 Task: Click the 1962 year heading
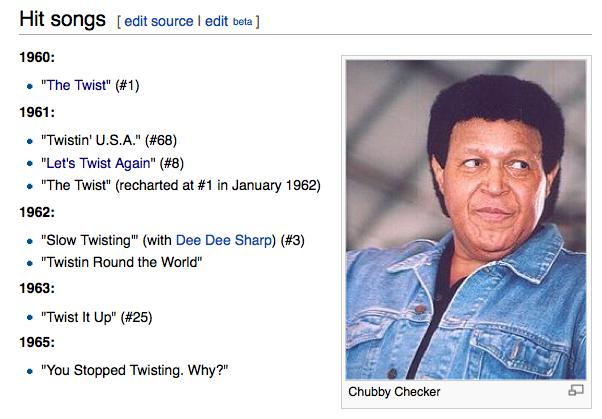tap(37, 213)
